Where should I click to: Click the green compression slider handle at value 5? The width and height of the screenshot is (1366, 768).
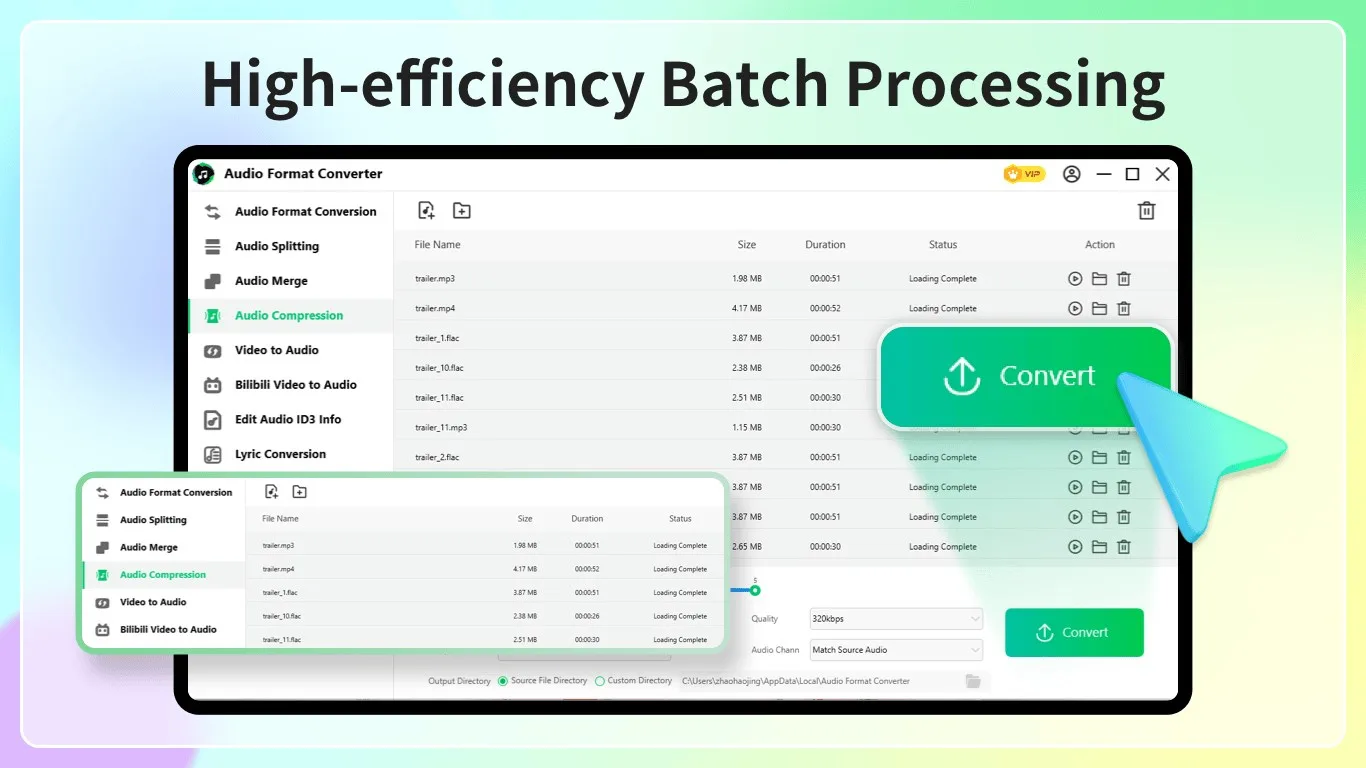755,590
